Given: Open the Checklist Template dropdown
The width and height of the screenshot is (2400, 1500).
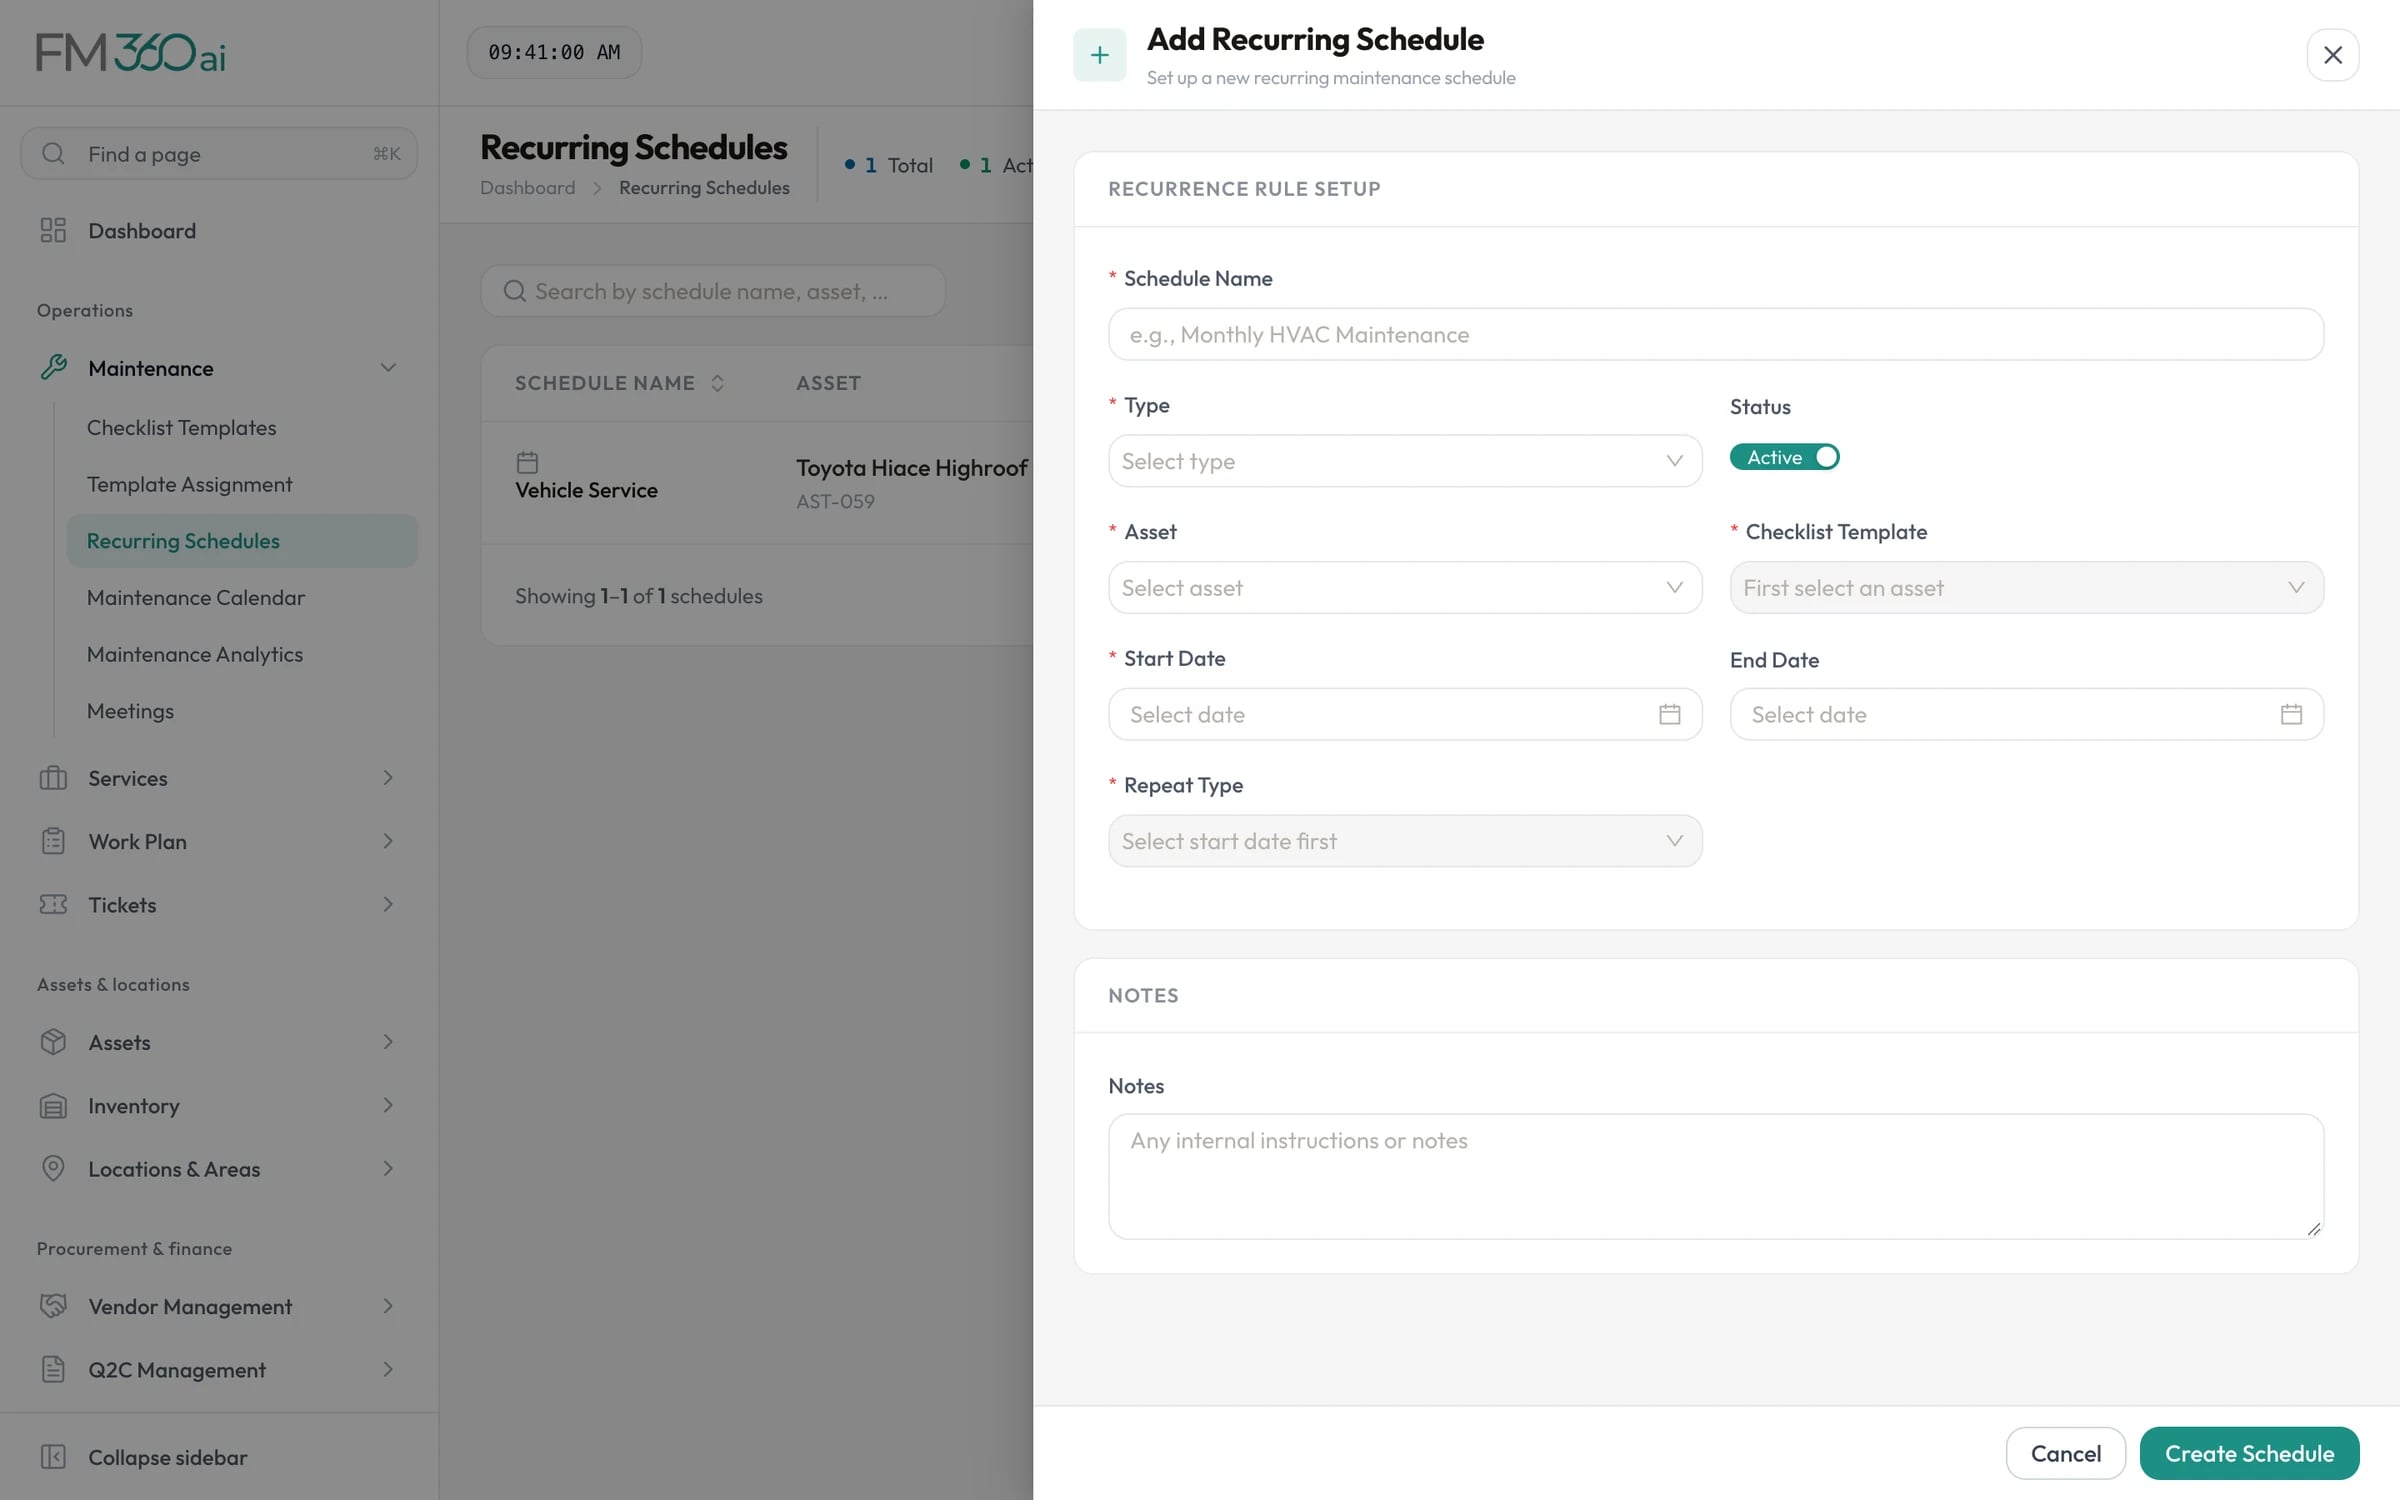Looking at the screenshot, I should tap(2026, 588).
